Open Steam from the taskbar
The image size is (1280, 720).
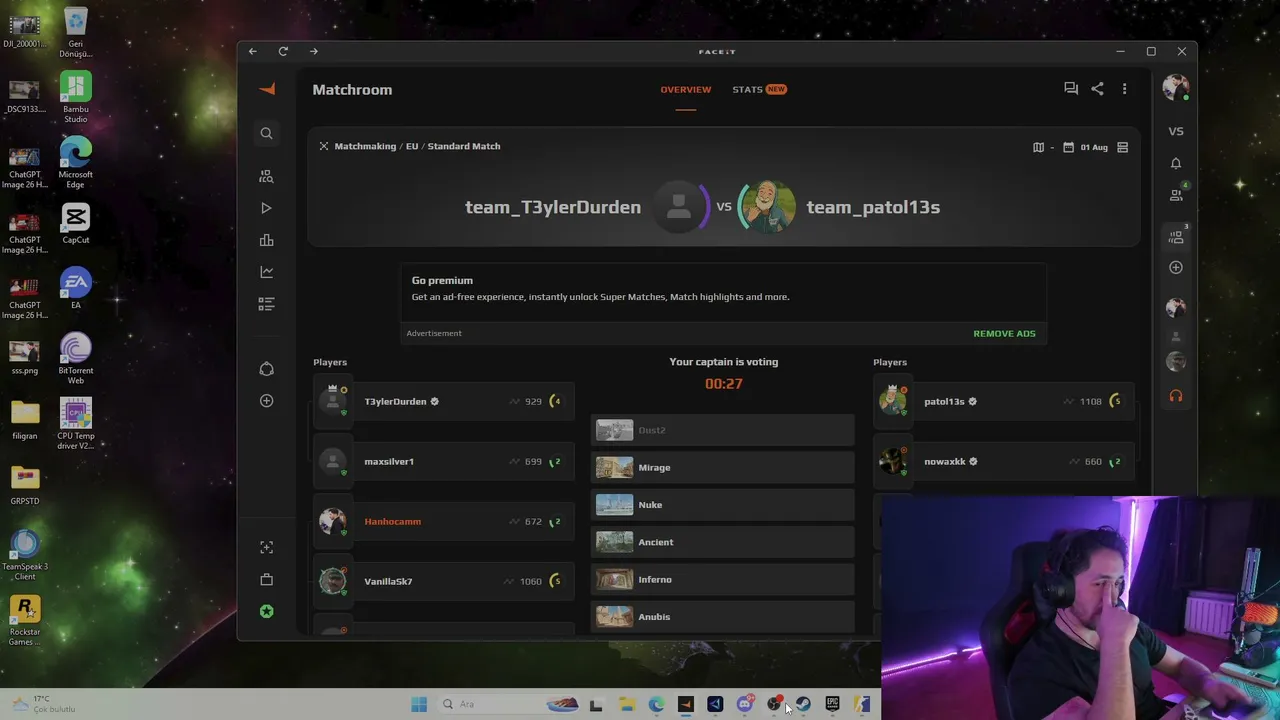803,704
